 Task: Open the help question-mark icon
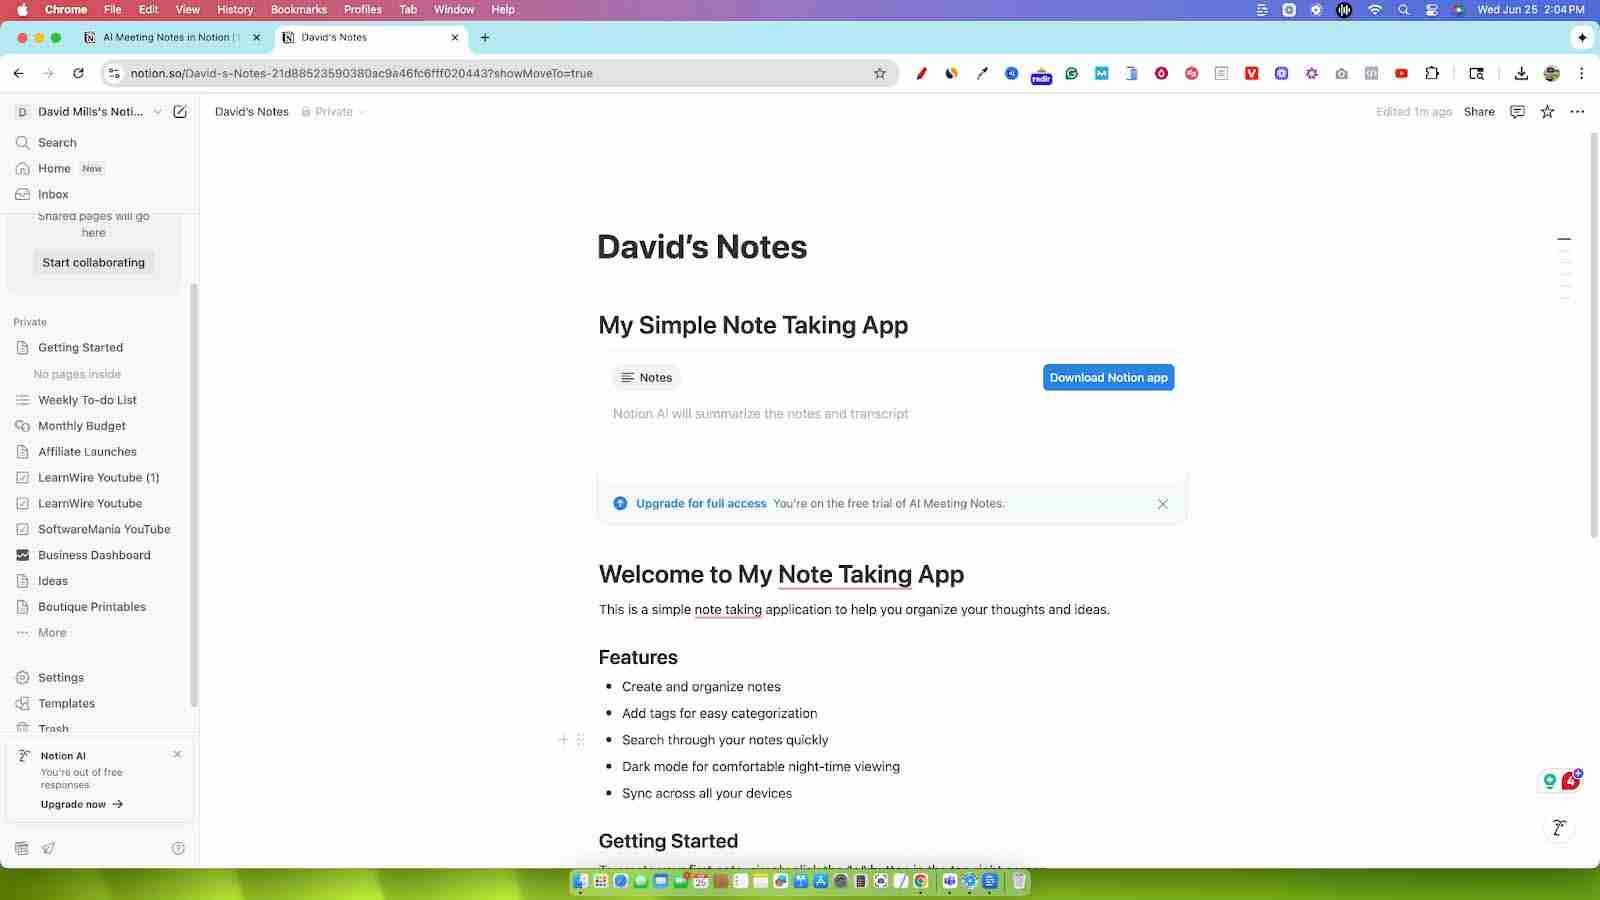click(x=178, y=848)
